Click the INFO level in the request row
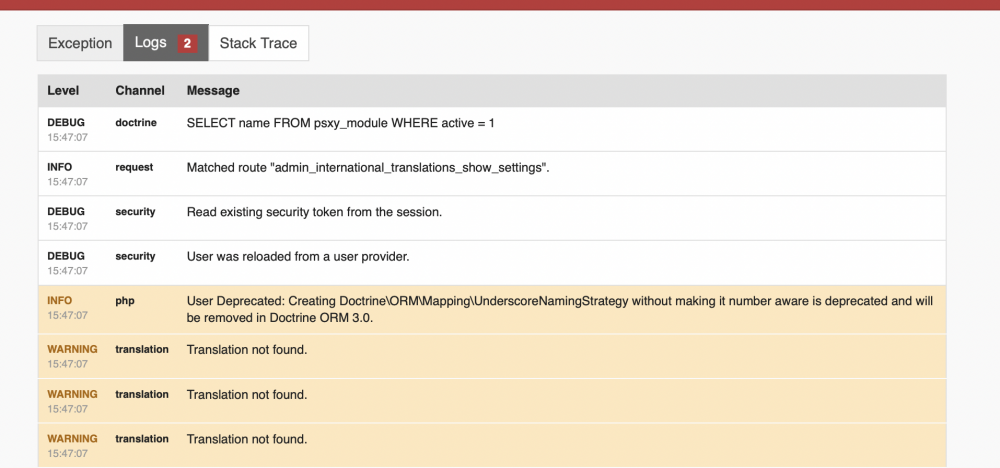The image size is (1000, 468). pyautogui.click(x=60, y=167)
